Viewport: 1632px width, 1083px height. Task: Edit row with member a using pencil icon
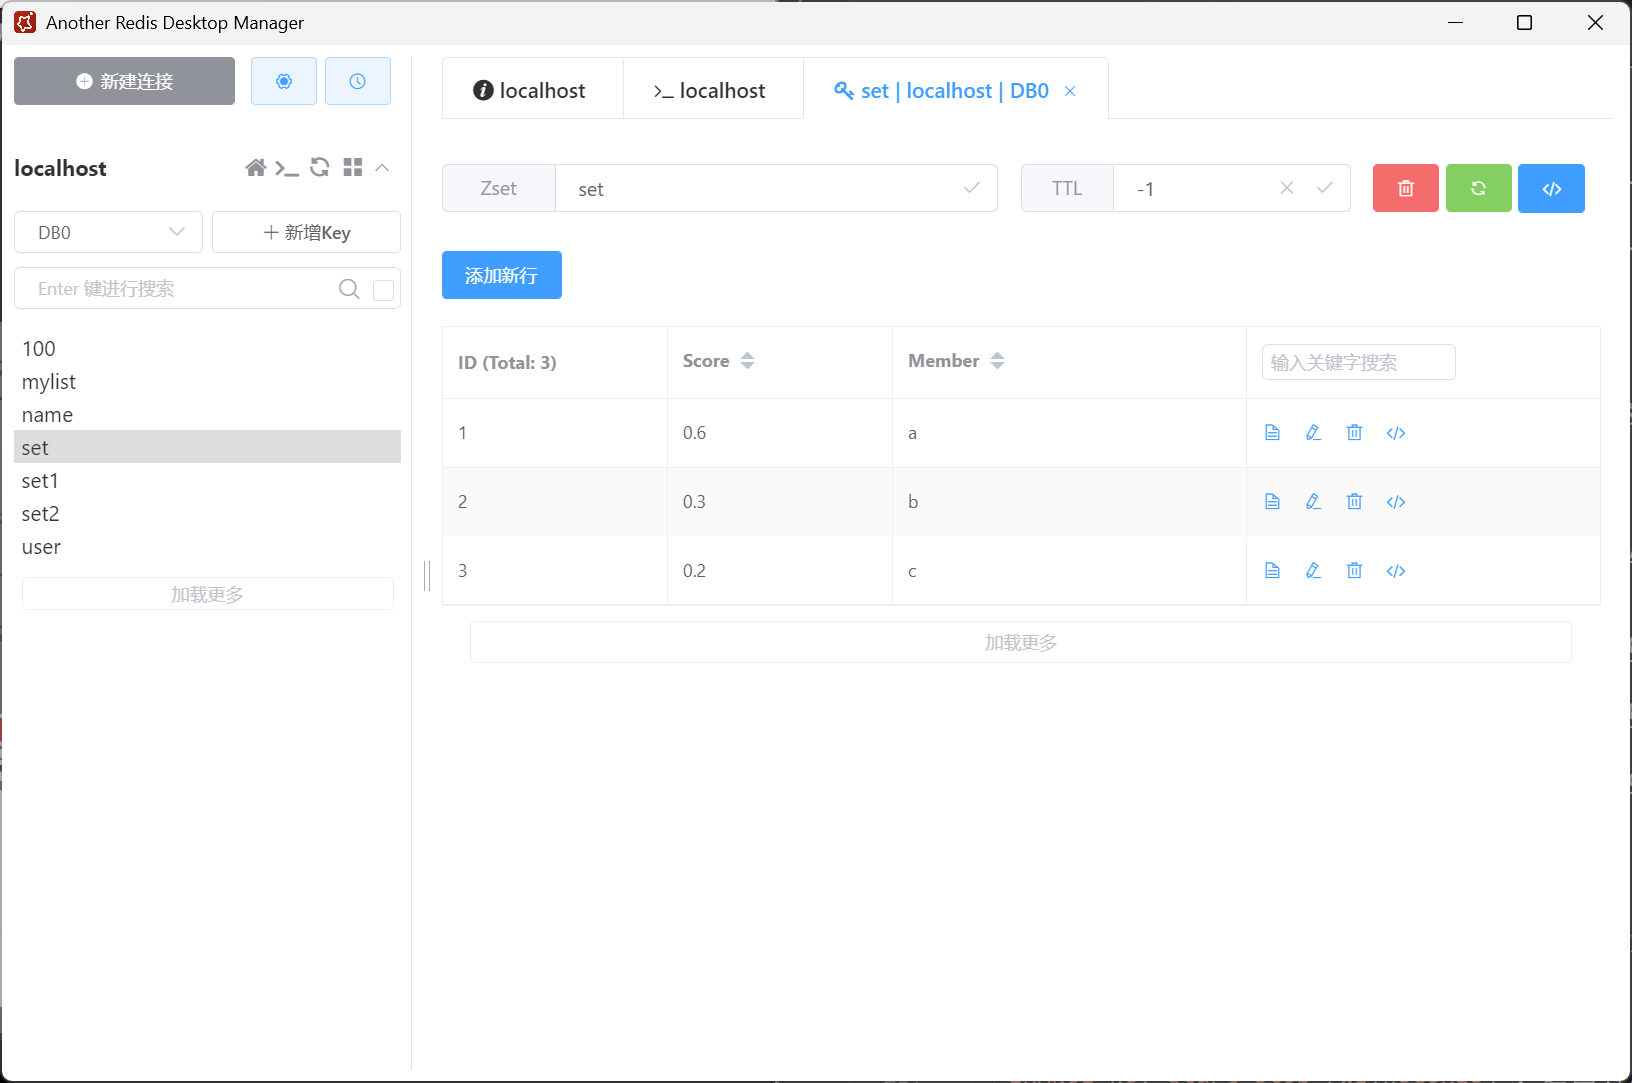tap(1313, 433)
